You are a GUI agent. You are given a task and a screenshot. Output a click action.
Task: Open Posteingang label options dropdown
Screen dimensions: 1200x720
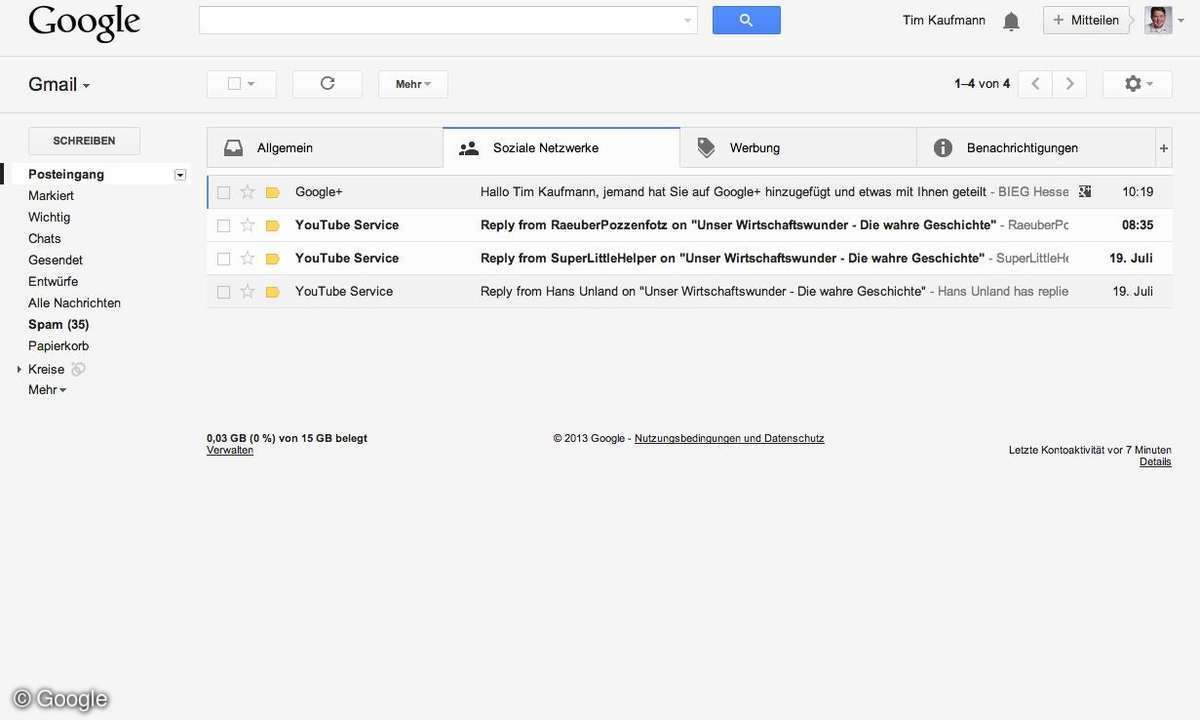pyautogui.click(x=180, y=175)
